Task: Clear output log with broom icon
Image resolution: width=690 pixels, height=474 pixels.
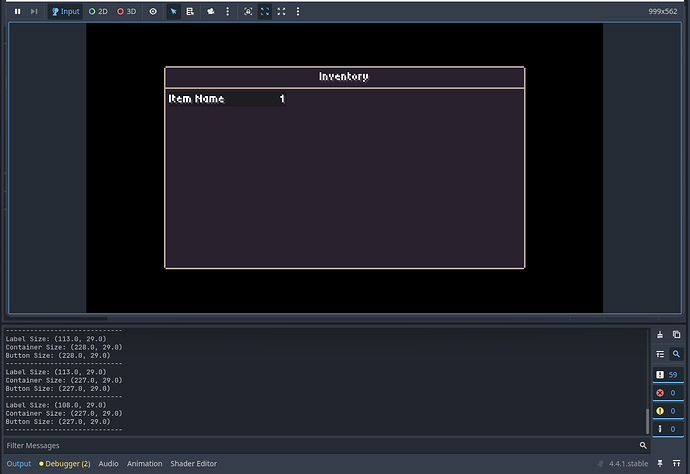Action: [660, 334]
